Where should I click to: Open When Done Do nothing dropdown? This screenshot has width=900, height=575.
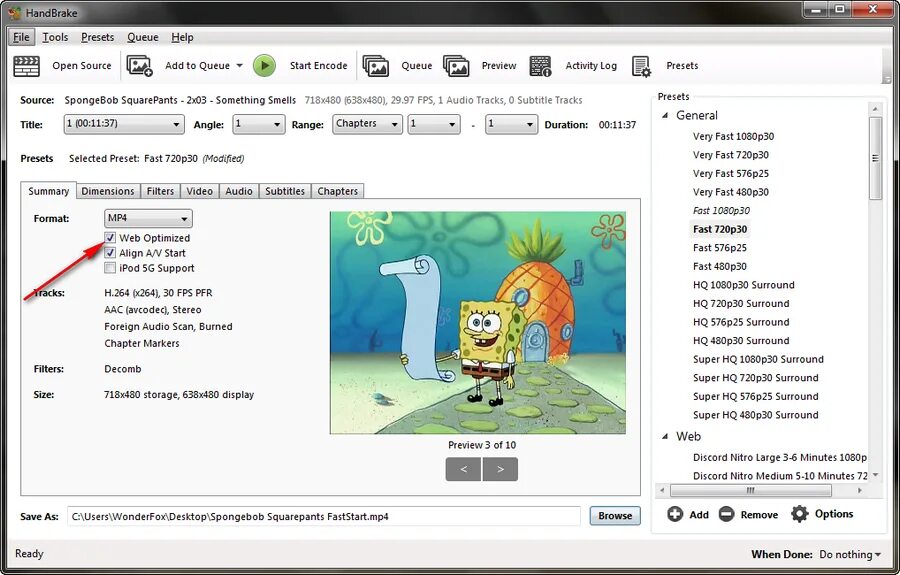850,554
